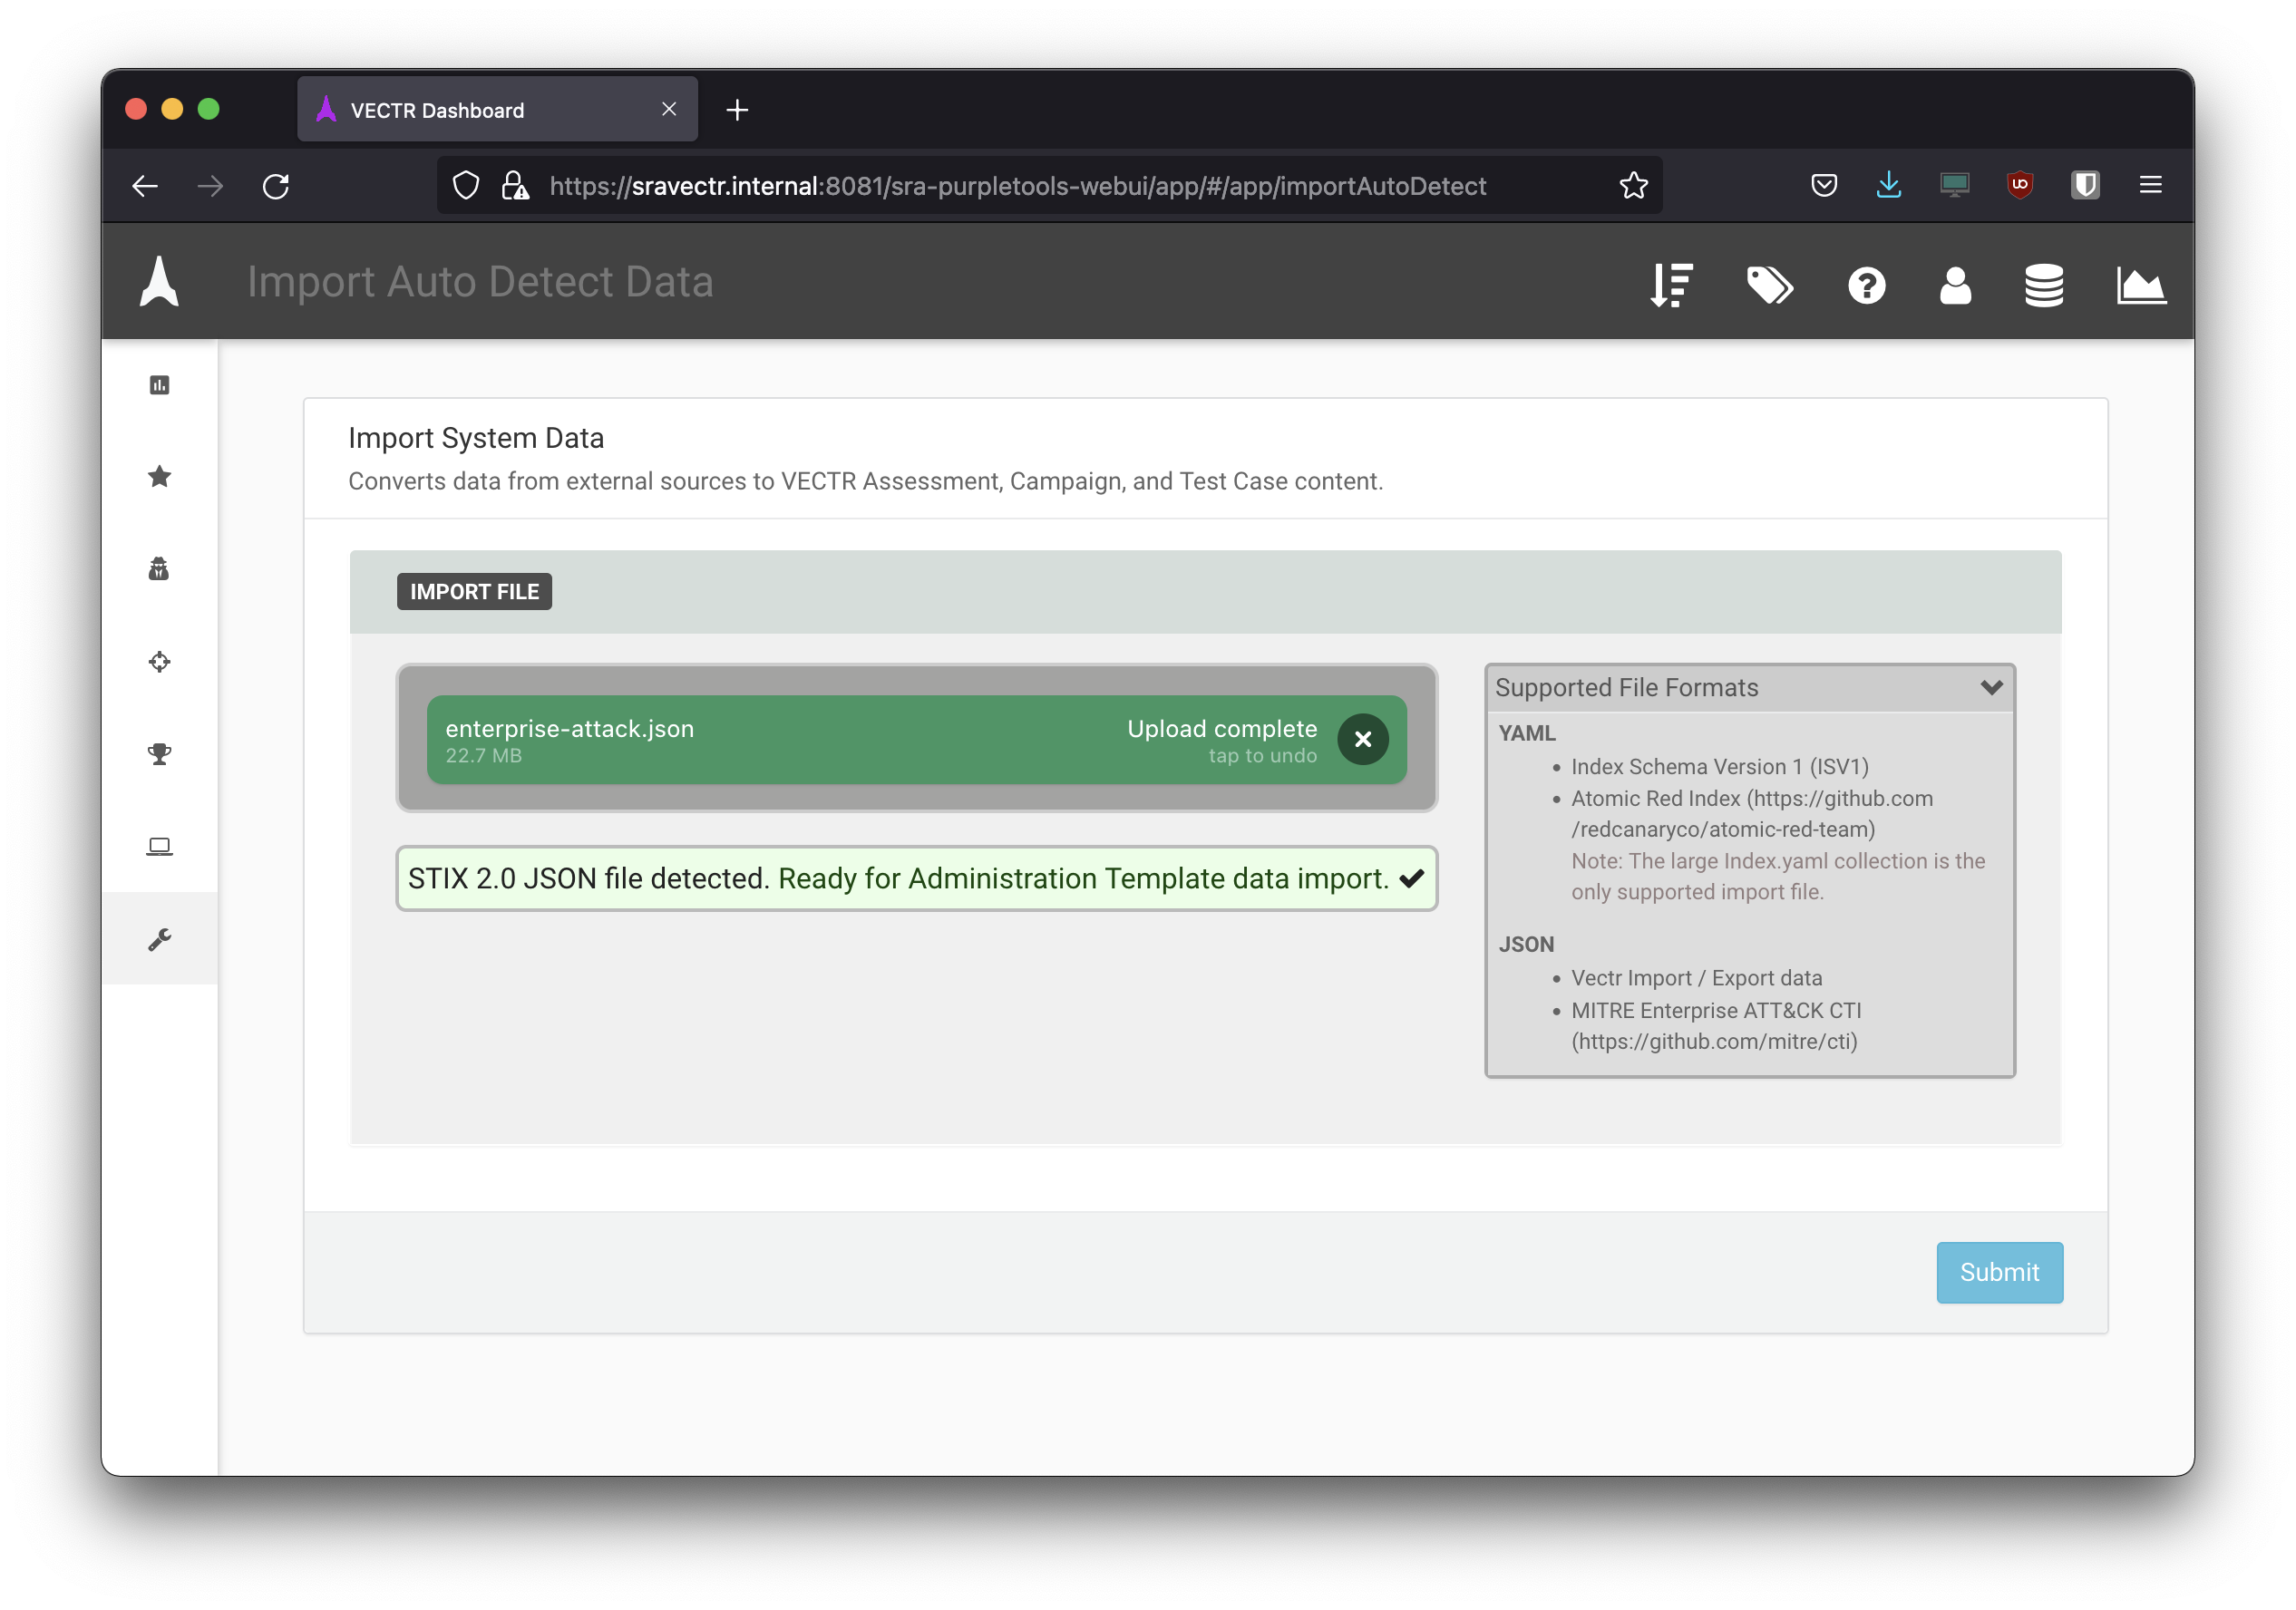The image size is (2296, 1610).
Task: Click the Index Schema Version 1 entry
Action: pos(1719,767)
